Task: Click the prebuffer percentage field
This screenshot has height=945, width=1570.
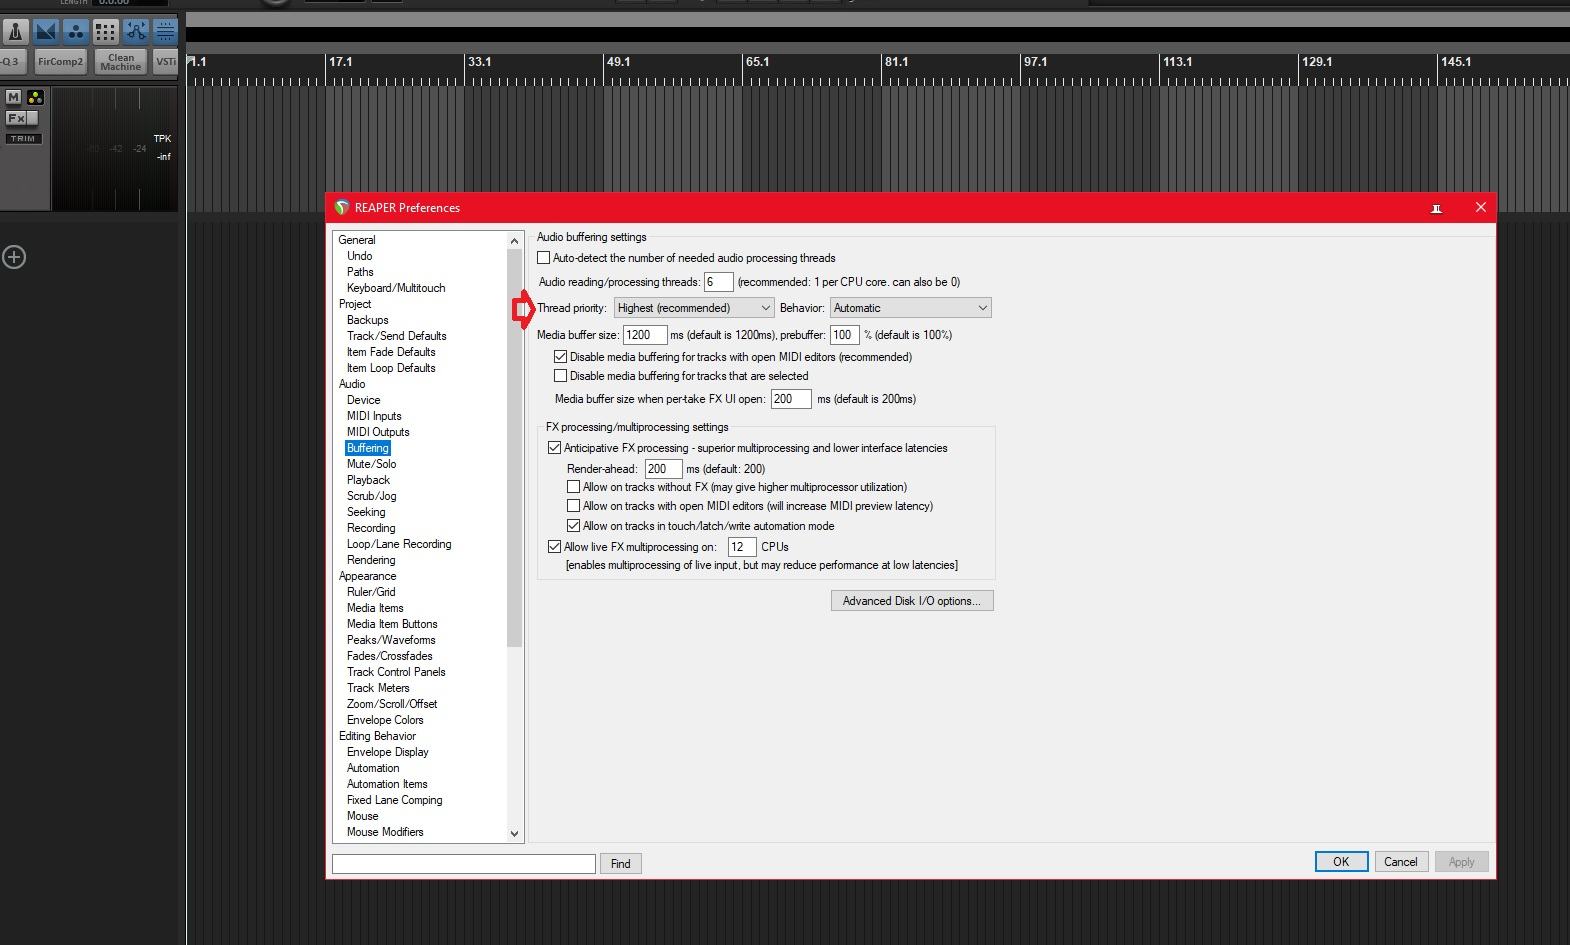Action: click(844, 335)
